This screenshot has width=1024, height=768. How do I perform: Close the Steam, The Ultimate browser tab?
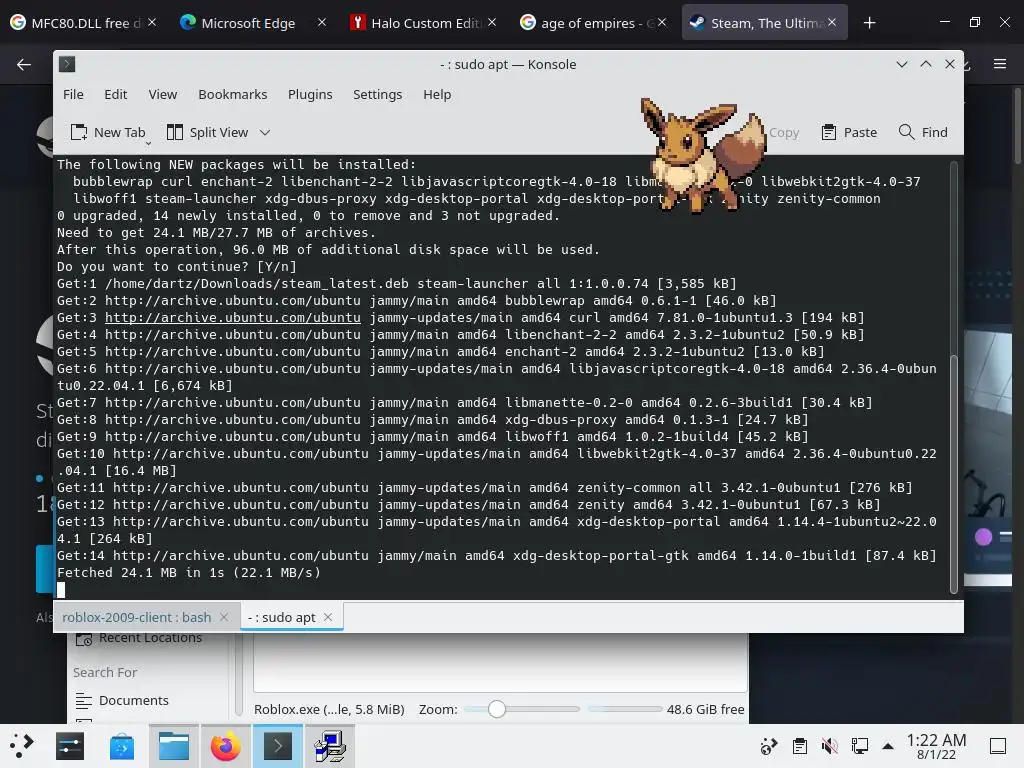click(832, 22)
